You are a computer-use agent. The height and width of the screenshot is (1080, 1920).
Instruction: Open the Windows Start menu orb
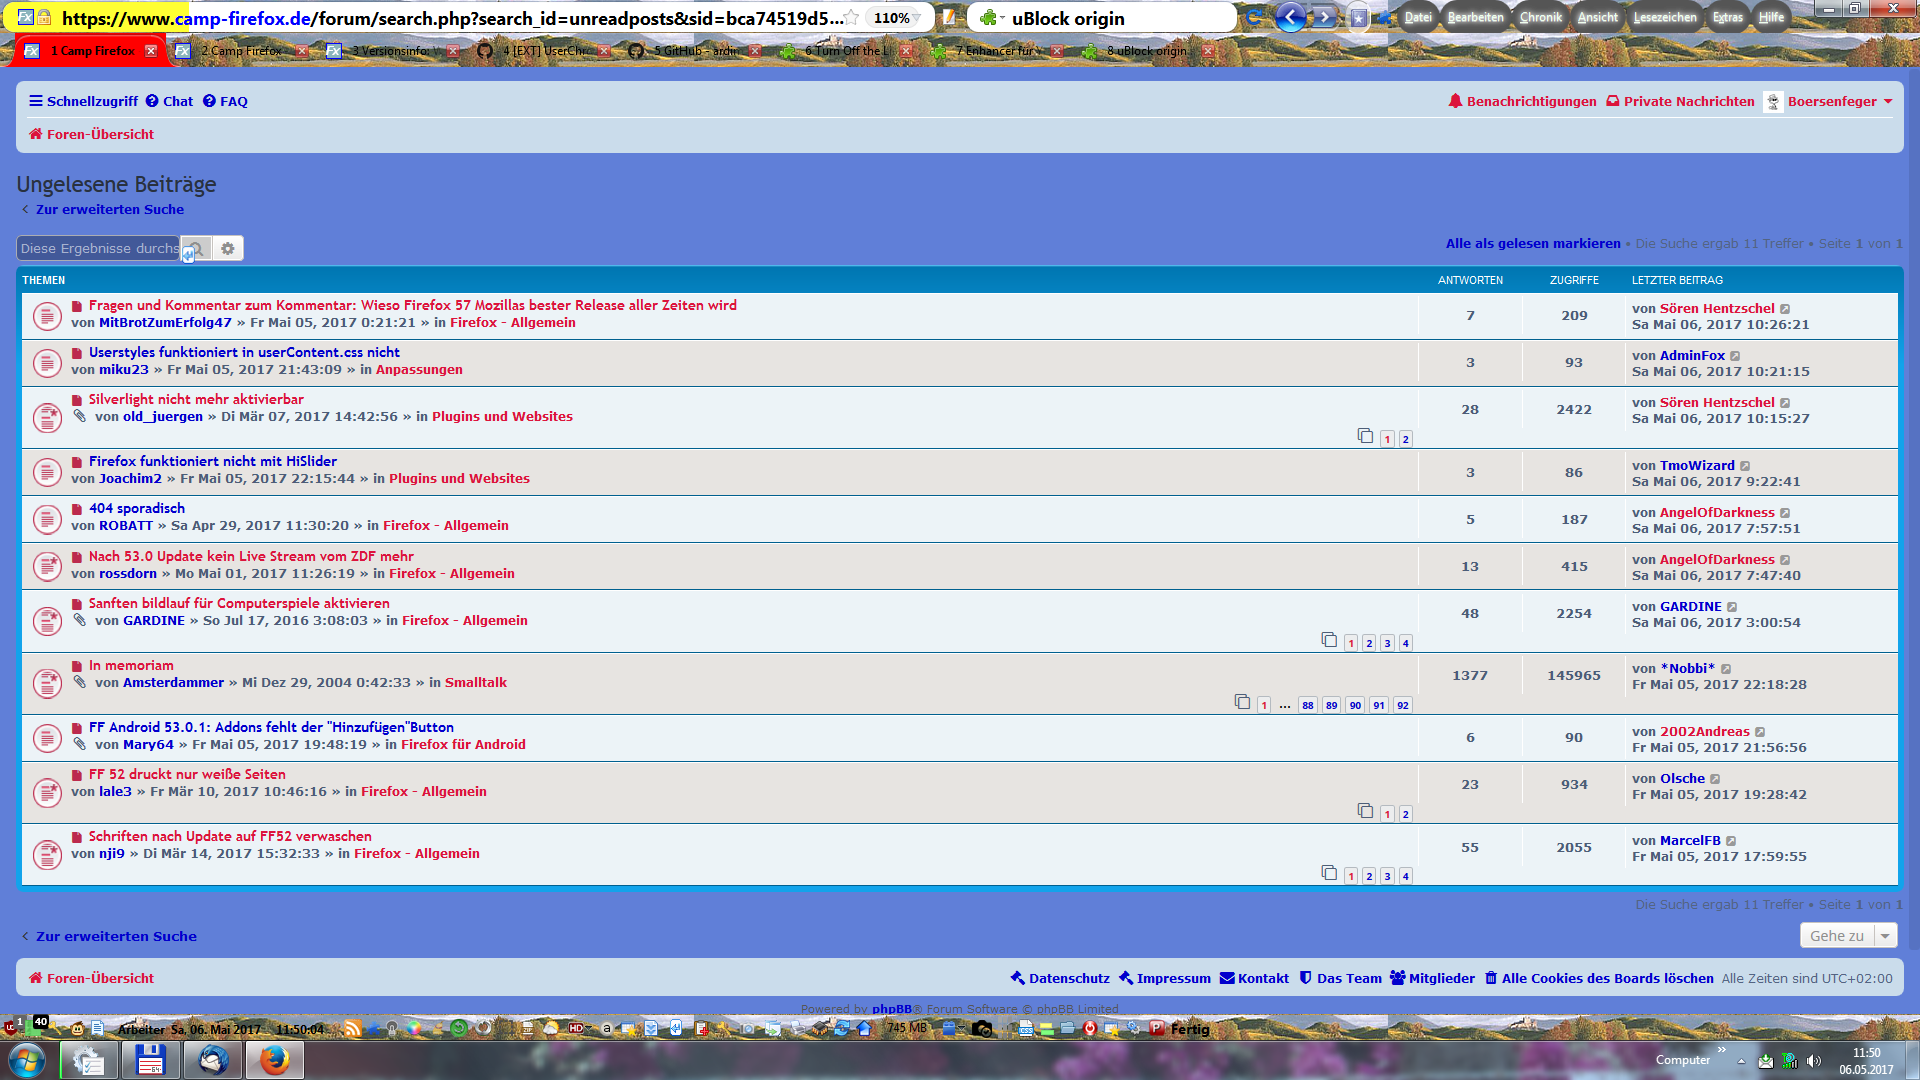tap(27, 1059)
